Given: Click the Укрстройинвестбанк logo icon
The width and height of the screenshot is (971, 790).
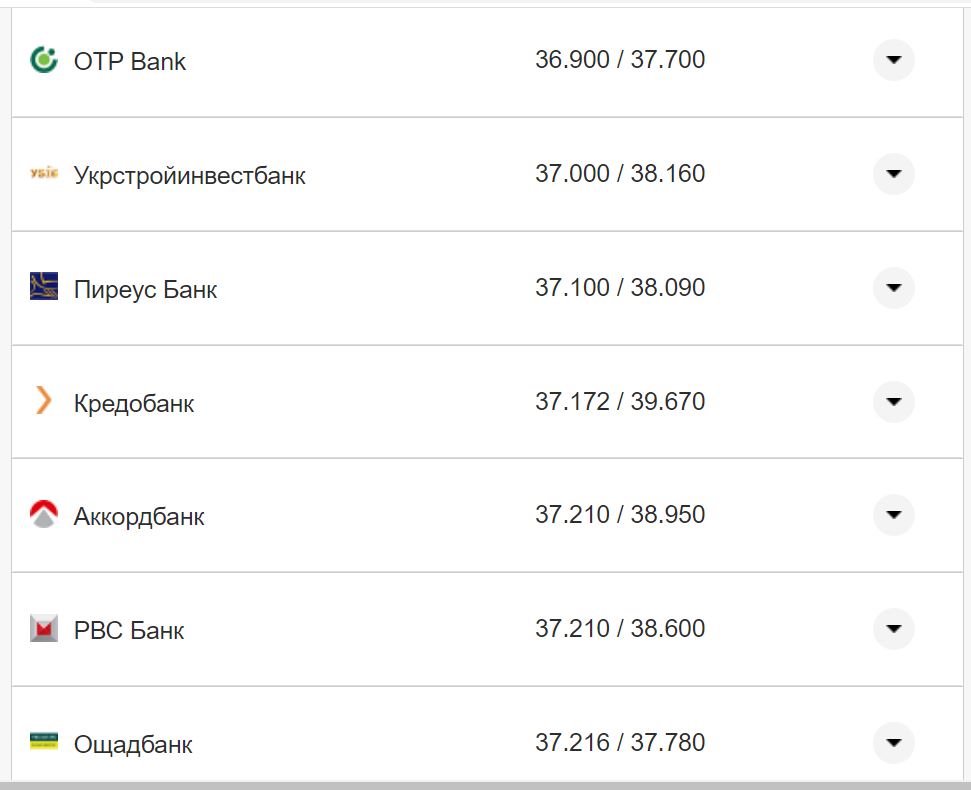Looking at the screenshot, I should click(44, 174).
